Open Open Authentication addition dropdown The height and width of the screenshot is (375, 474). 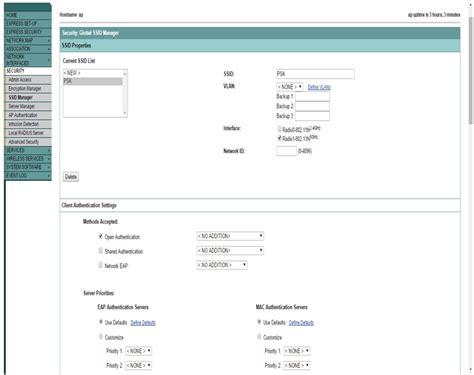230,236
